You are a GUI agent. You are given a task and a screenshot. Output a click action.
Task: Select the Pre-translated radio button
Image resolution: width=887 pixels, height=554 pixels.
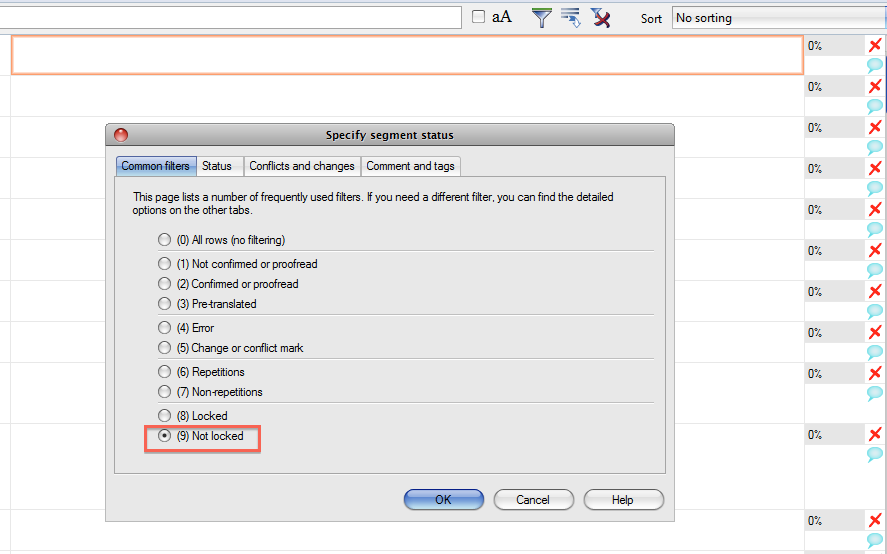click(164, 304)
